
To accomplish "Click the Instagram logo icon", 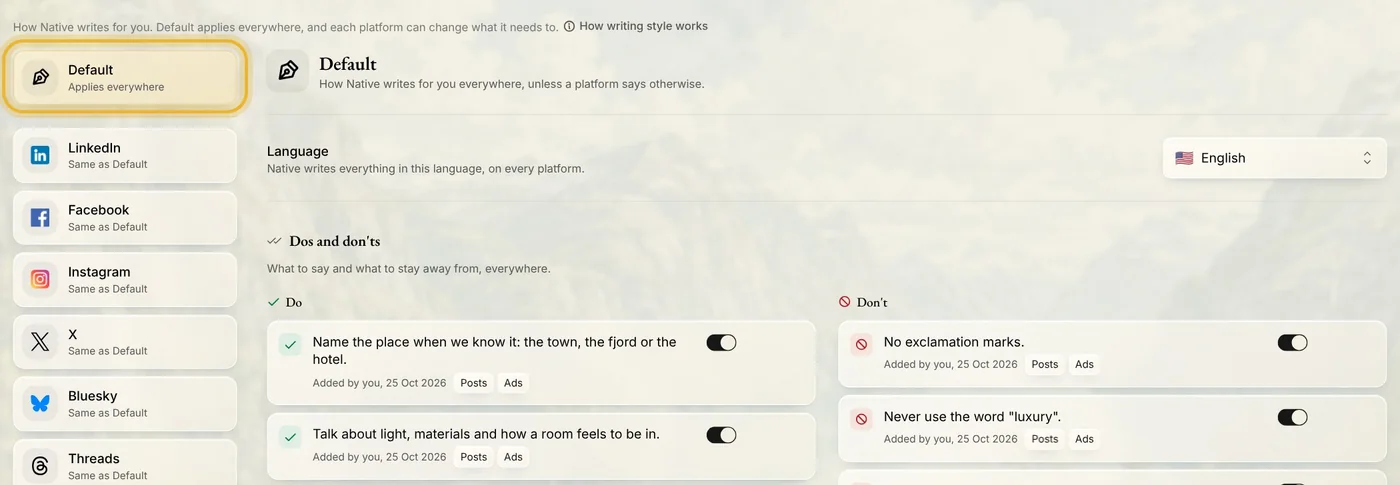I will coord(40,279).
